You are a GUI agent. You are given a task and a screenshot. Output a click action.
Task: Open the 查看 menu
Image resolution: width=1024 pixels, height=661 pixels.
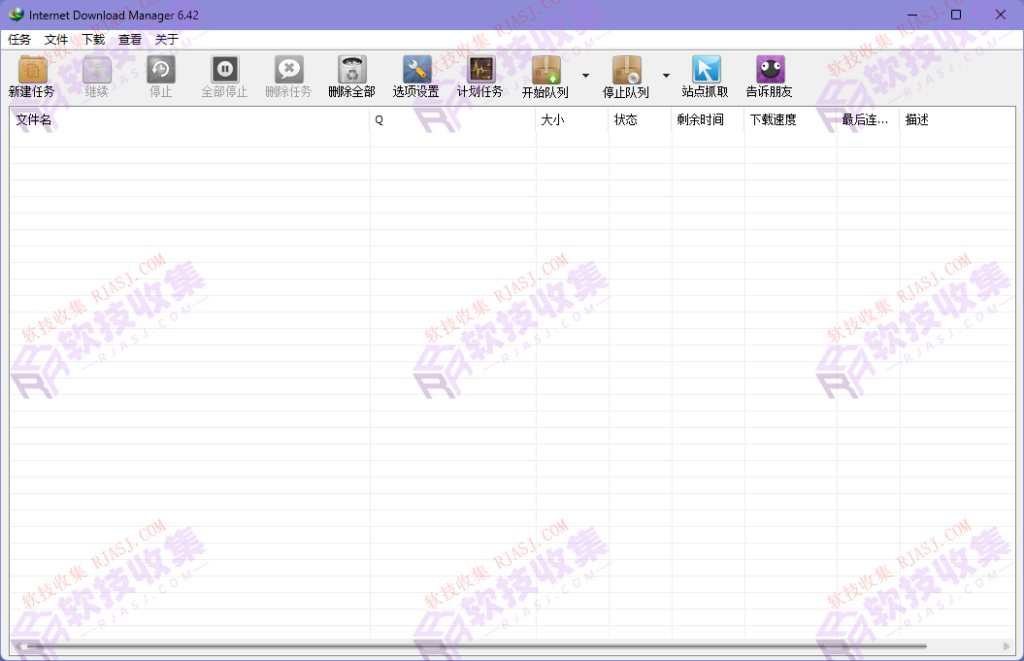point(128,39)
